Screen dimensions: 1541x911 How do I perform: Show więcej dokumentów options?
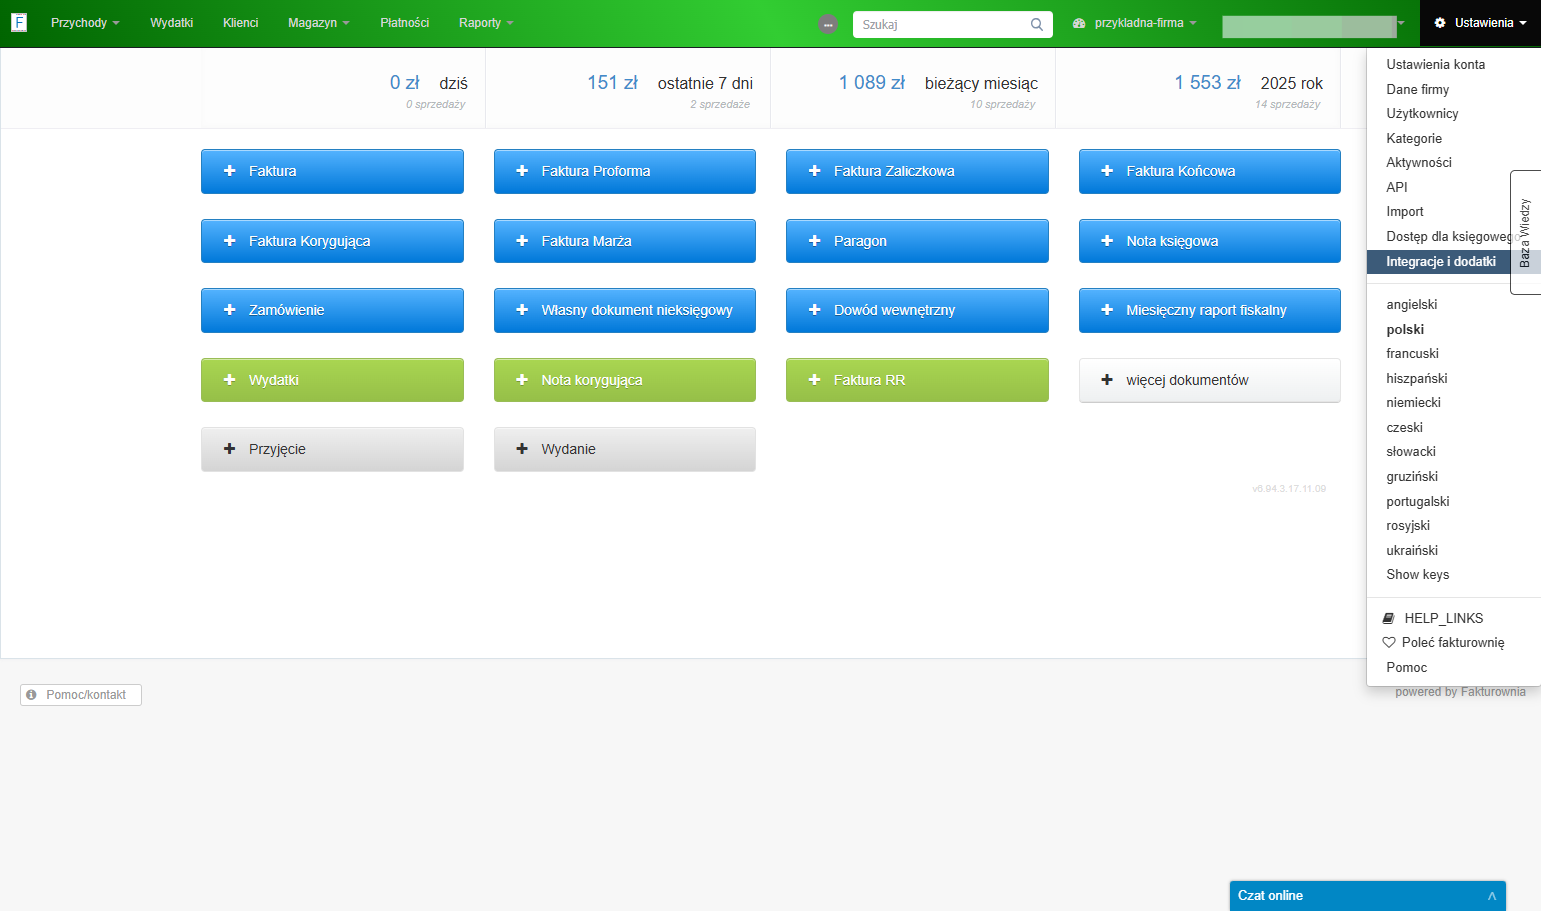(1210, 380)
